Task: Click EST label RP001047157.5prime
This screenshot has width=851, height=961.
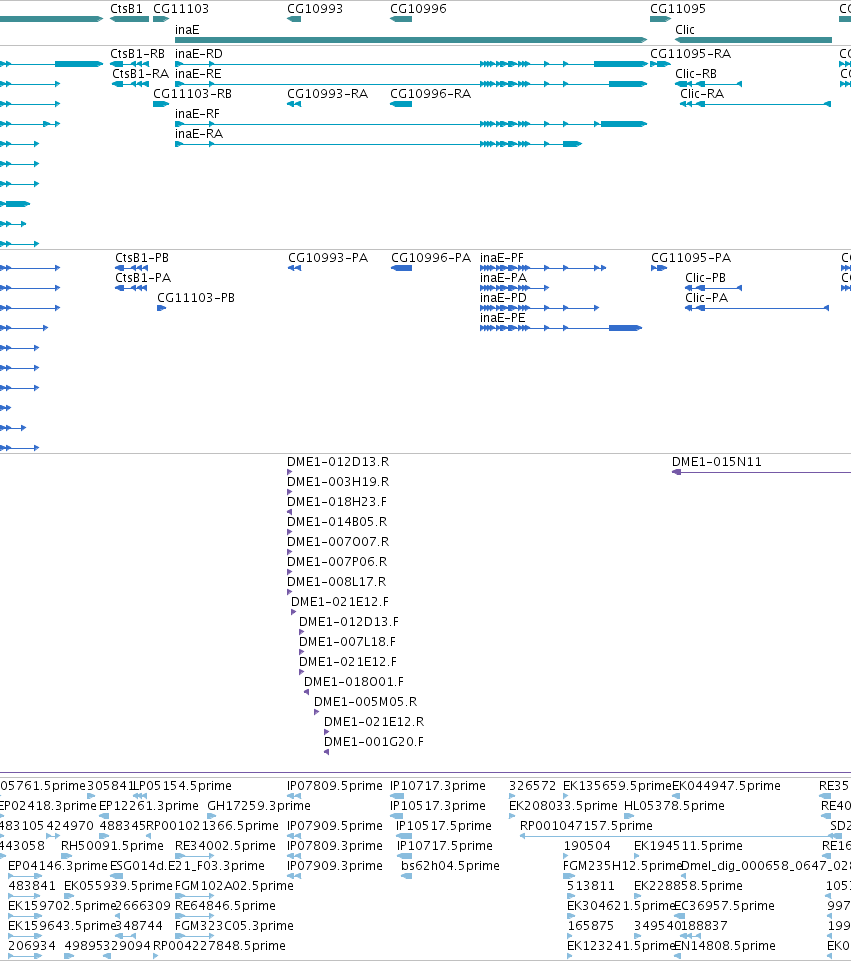Action: 586,826
